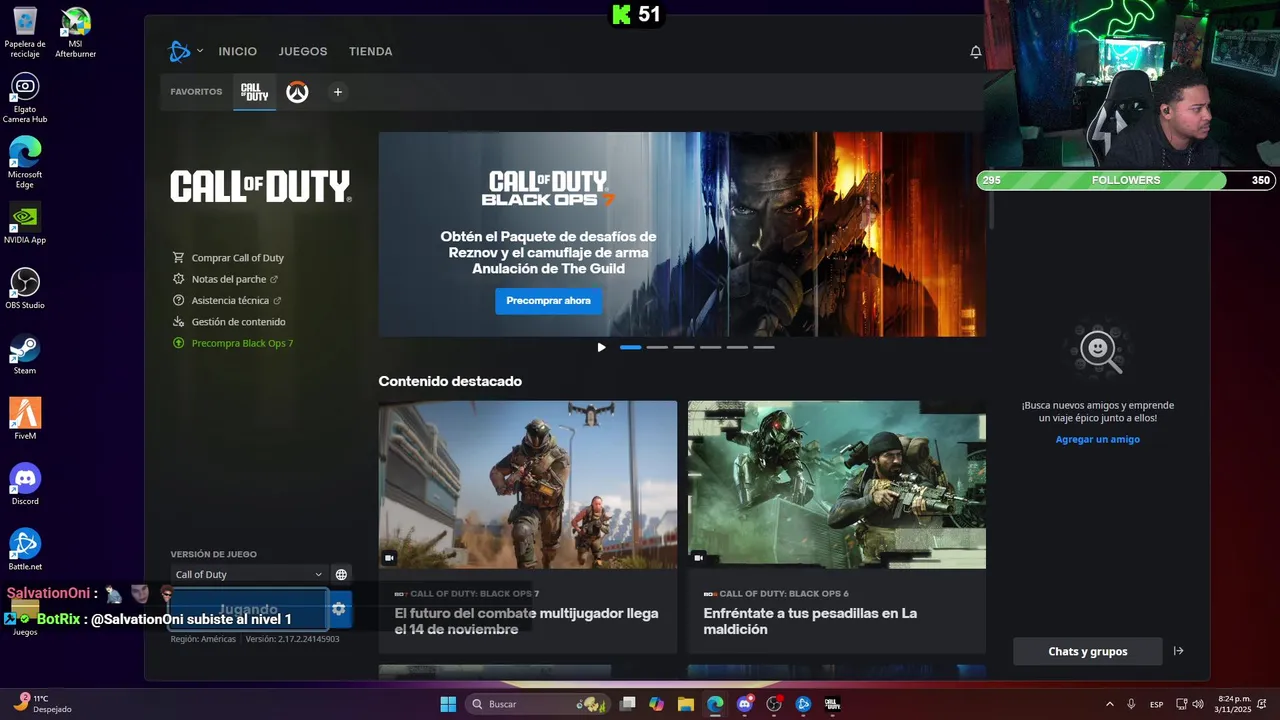Open Elgato Camera Hub desktop icon
This screenshot has height=720, width=1280.
tap(25, 98)
